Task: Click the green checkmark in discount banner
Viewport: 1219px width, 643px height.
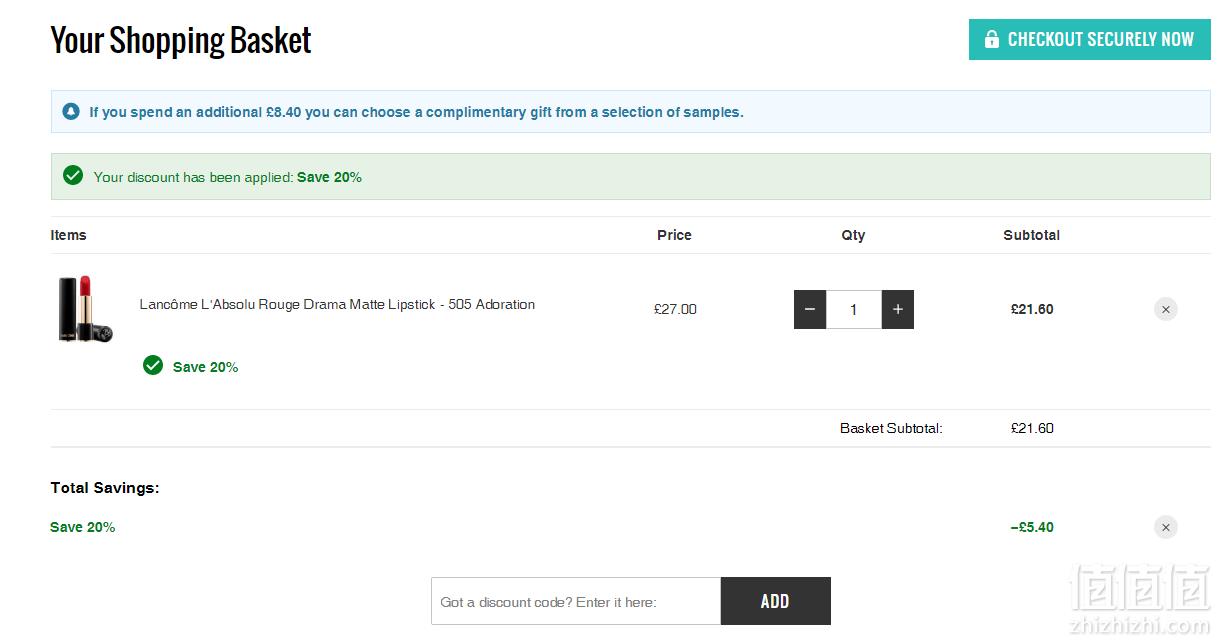Action: 73,176
